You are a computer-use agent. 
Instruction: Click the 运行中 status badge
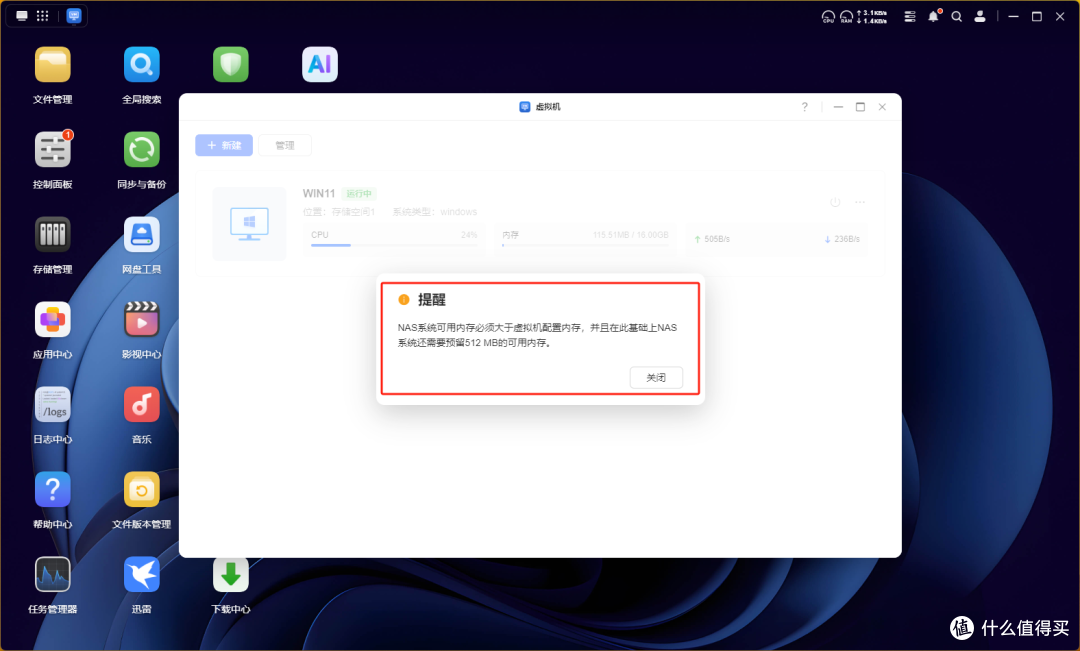click(359, 194)
